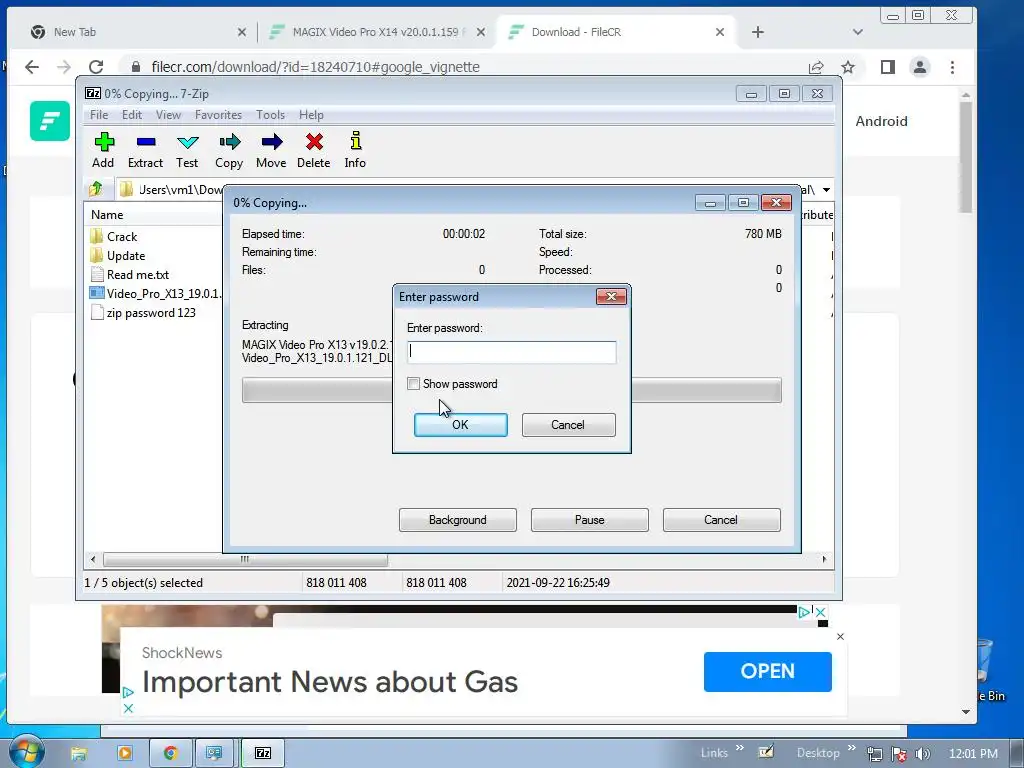Click the browser address bar URL
Viewport: 1024px width, 768px height.
tap(315, 67)
